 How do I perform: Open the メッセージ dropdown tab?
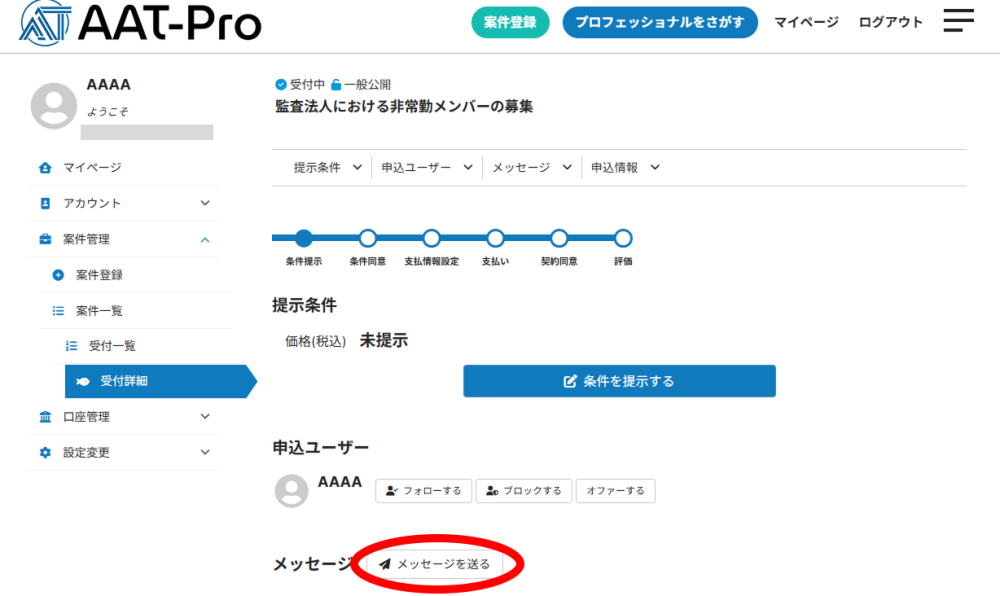click(531, 168)
